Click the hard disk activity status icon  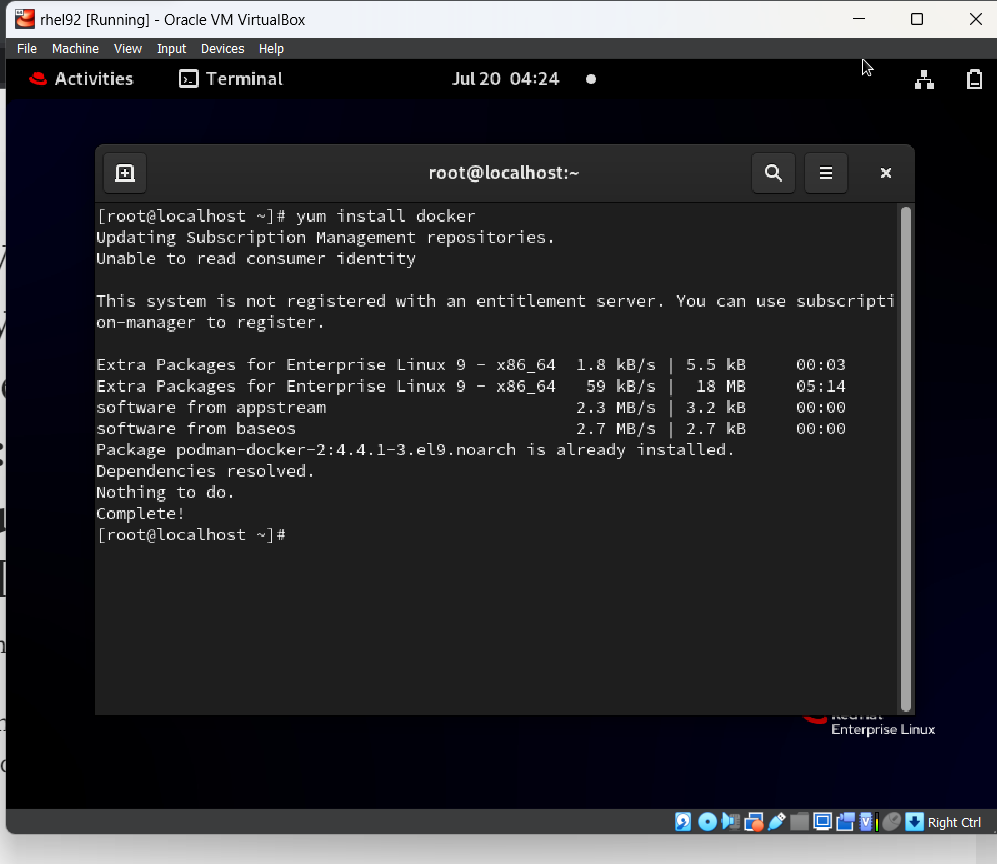[x=683, y=821]
